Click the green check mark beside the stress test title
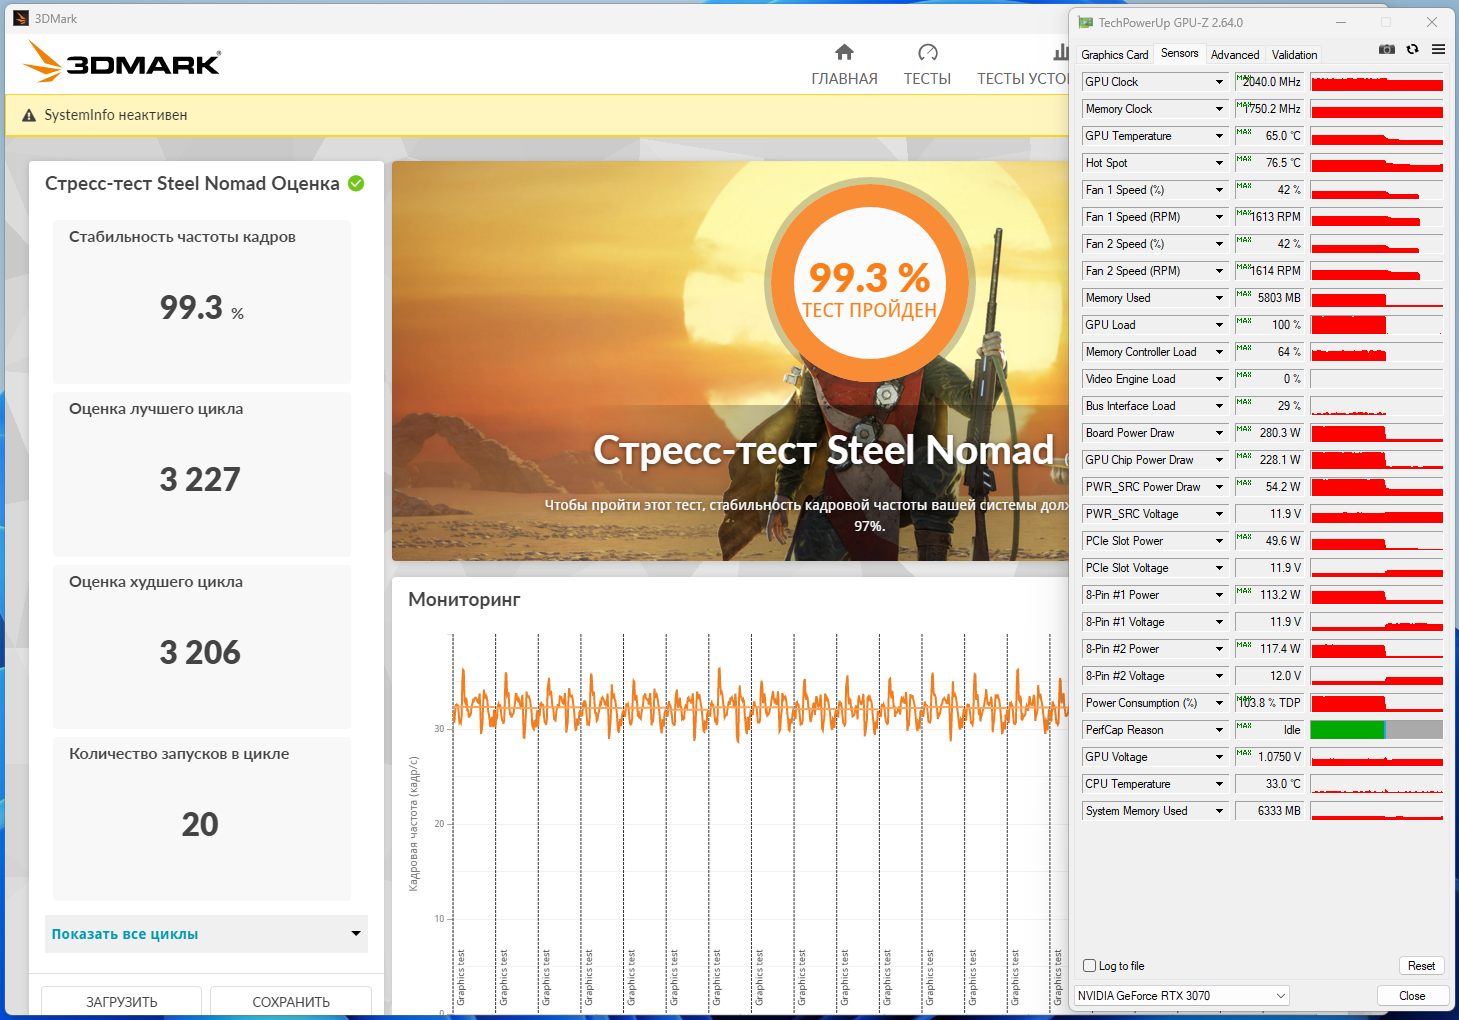 coord(356,183)
